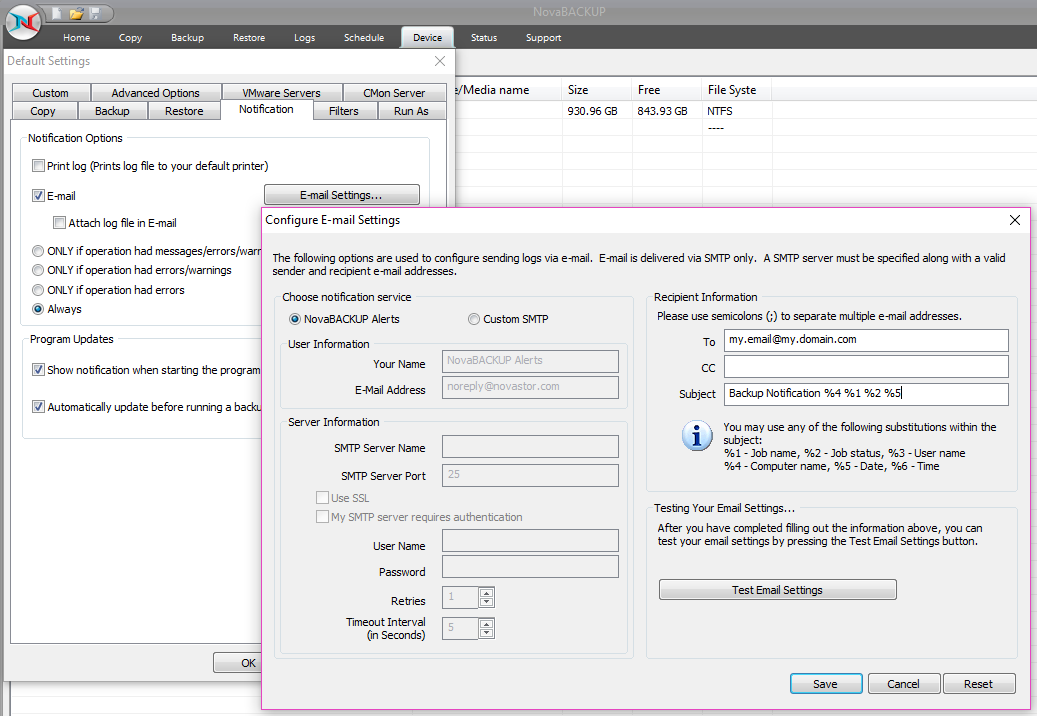Click the Open folder quick-access icon
Viewport: 1037px width, 716px height.
point(76,13)
